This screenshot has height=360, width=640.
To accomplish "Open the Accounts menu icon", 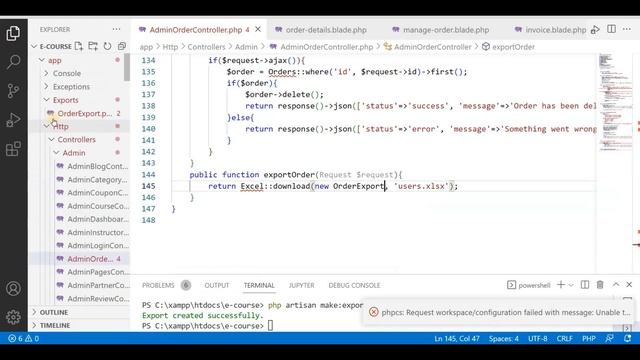I will click(13, 289).
